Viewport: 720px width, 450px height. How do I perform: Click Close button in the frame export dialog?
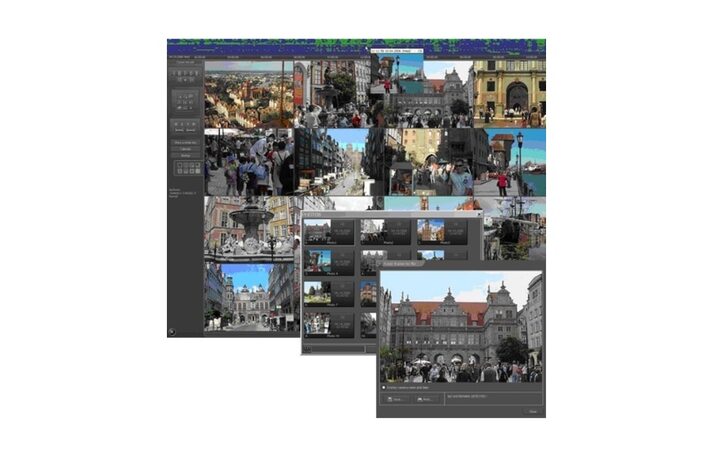click(533, 411)
